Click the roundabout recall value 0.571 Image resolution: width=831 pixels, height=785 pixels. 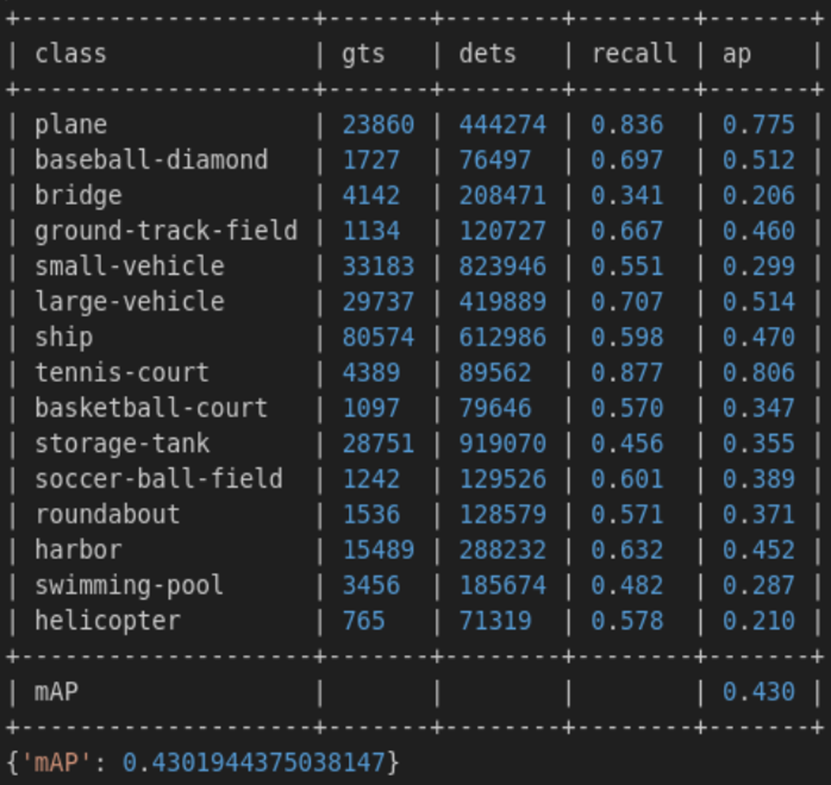coord(626,515)
